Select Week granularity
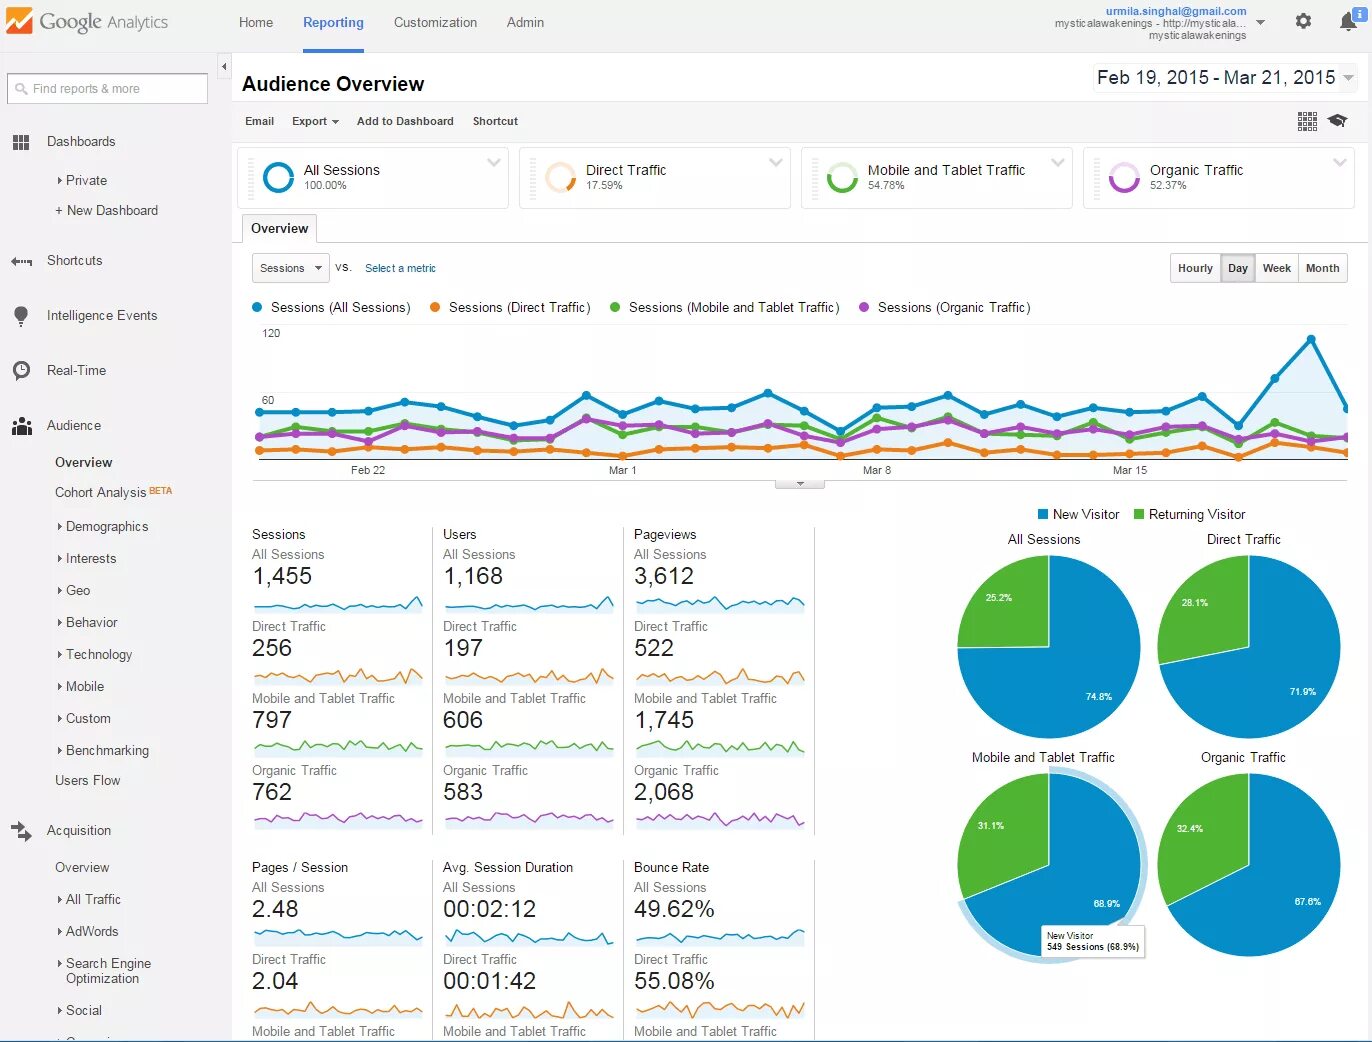 coord(1277,268)
